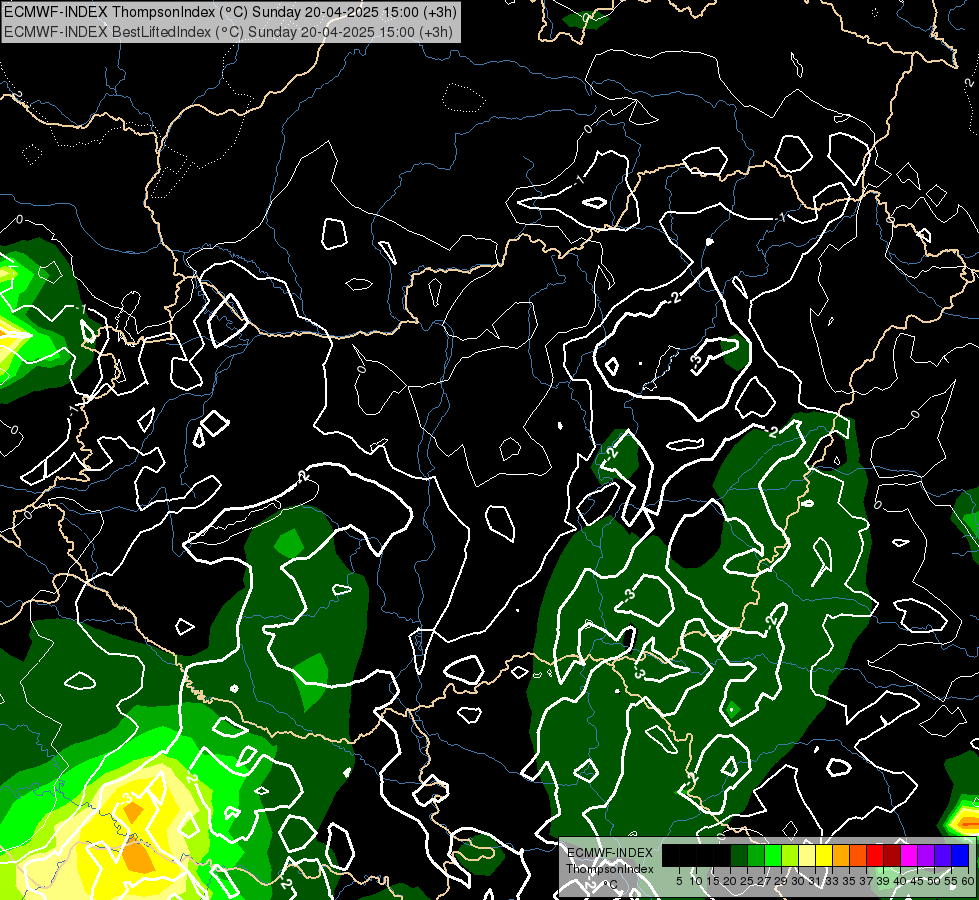Click the orange-red 35-37 legend swatch

tap(858, 855)
